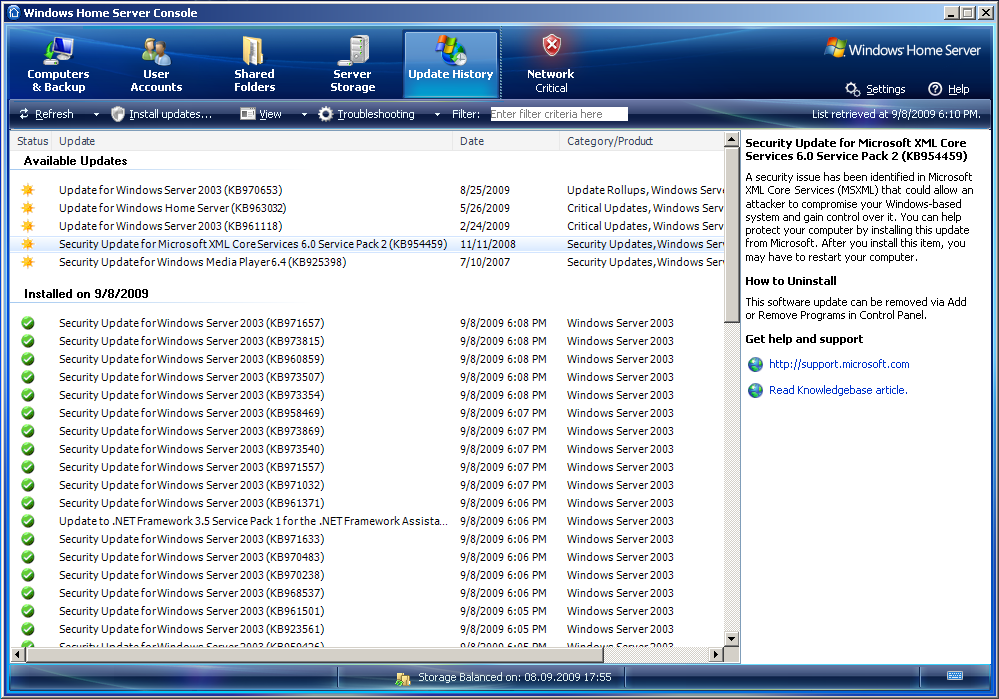
Task: Expand the Troubleshooting dropdown arrow
Action: click(437, 115)
